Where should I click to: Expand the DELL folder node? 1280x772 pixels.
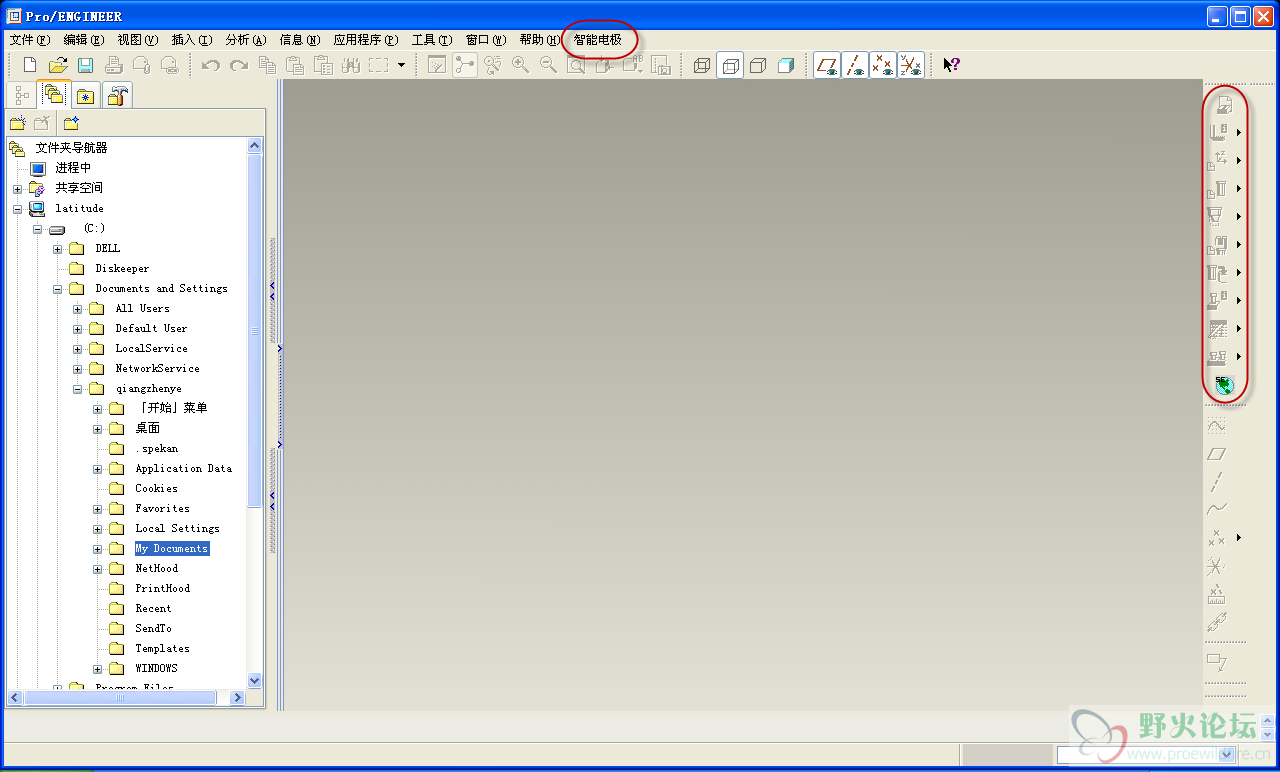58,249
